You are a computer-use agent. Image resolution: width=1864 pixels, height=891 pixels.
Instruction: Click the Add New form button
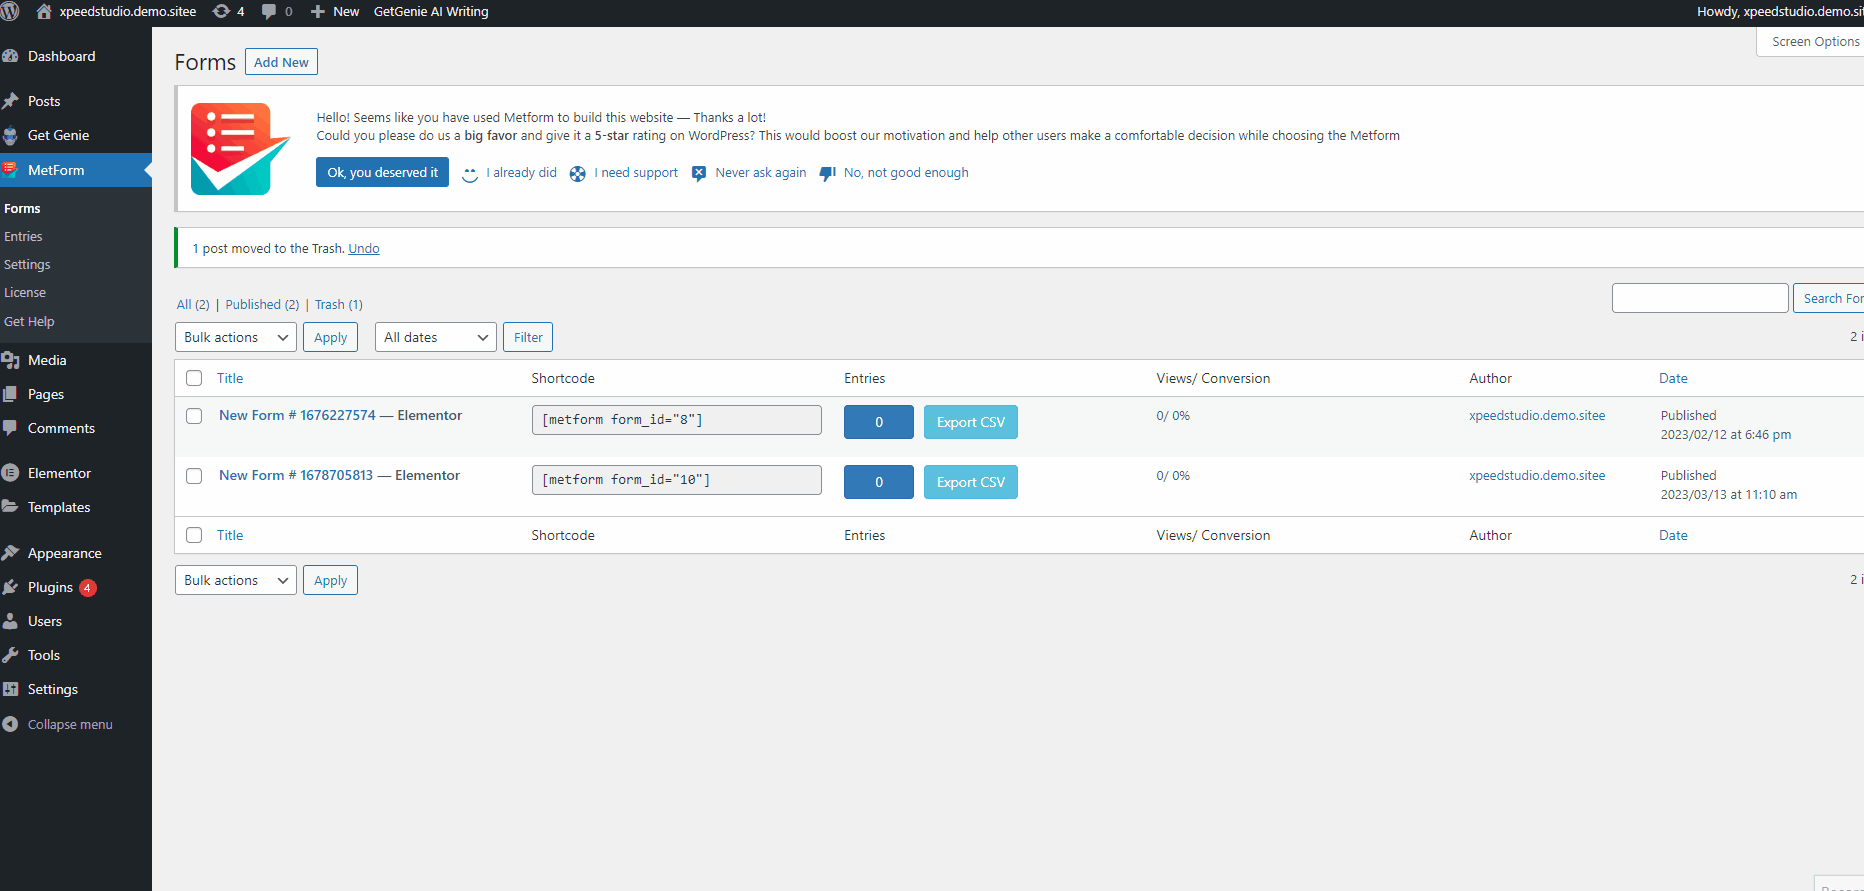pyautogui.click(x=281, y=62)
